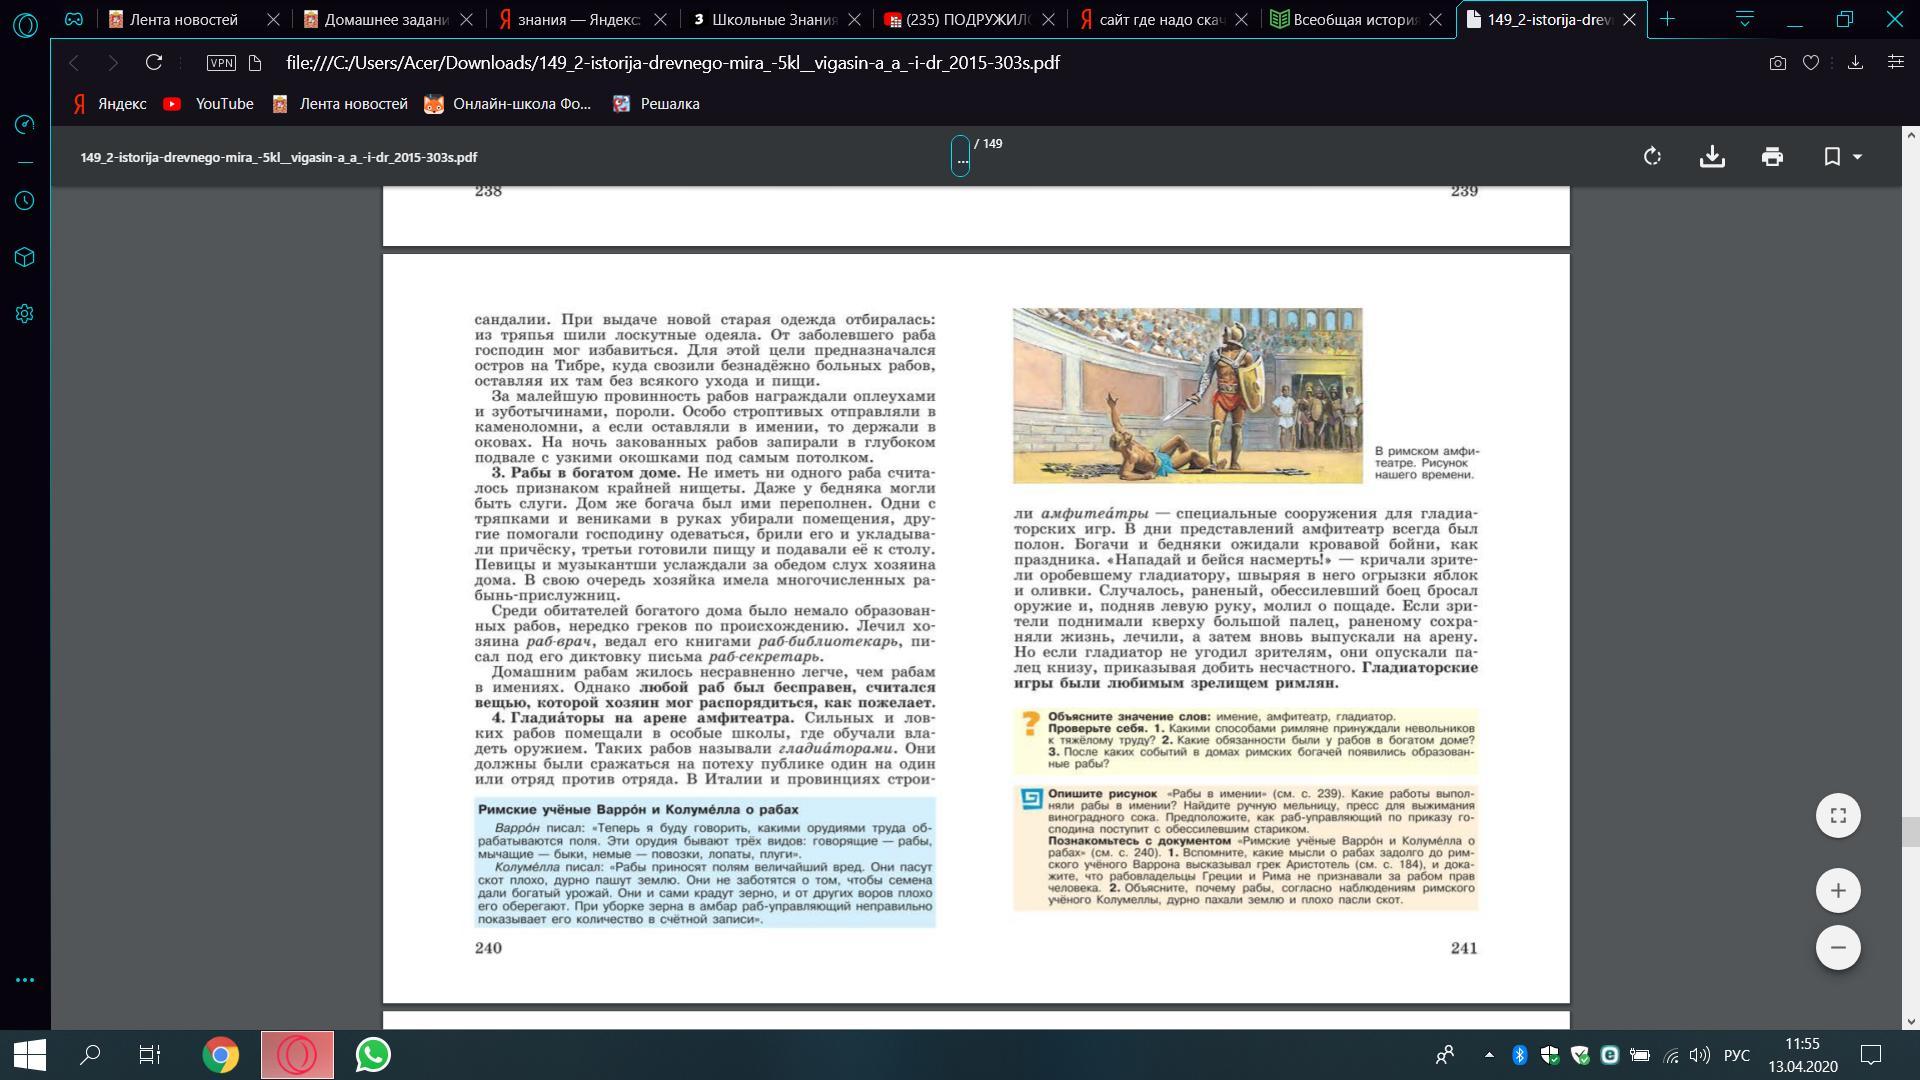Viewport: 1920px width, 1080px height.
Task: Download the PDF document
Action: pyautogui.click(x=1712, y=157)
